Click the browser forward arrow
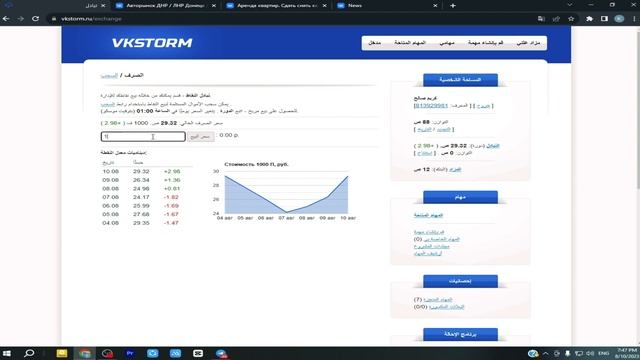The width and height of the screenshot is (640, 360). tap(20, 19)
